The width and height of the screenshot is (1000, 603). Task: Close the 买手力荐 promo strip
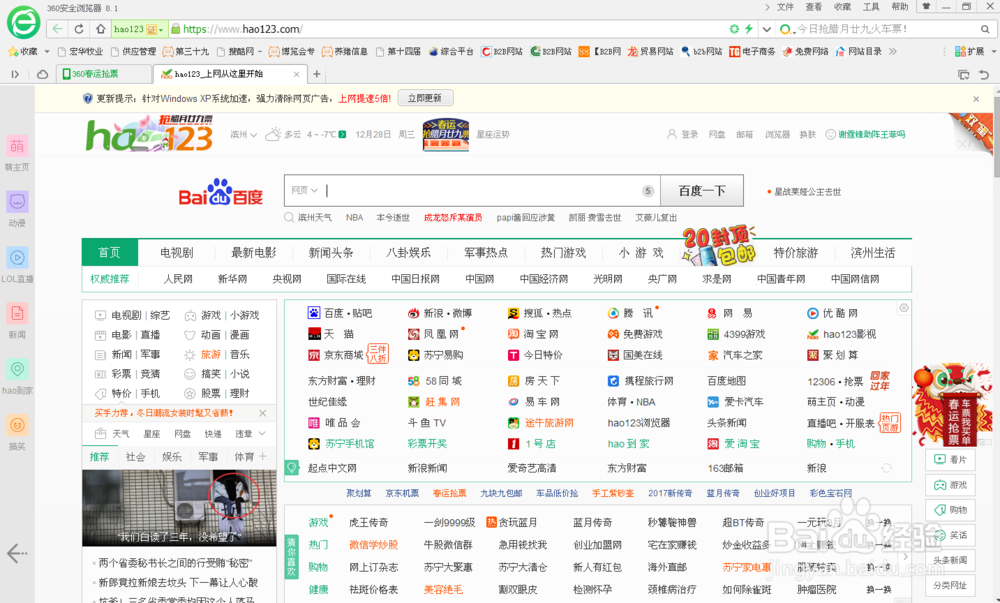tap(263, 413)
